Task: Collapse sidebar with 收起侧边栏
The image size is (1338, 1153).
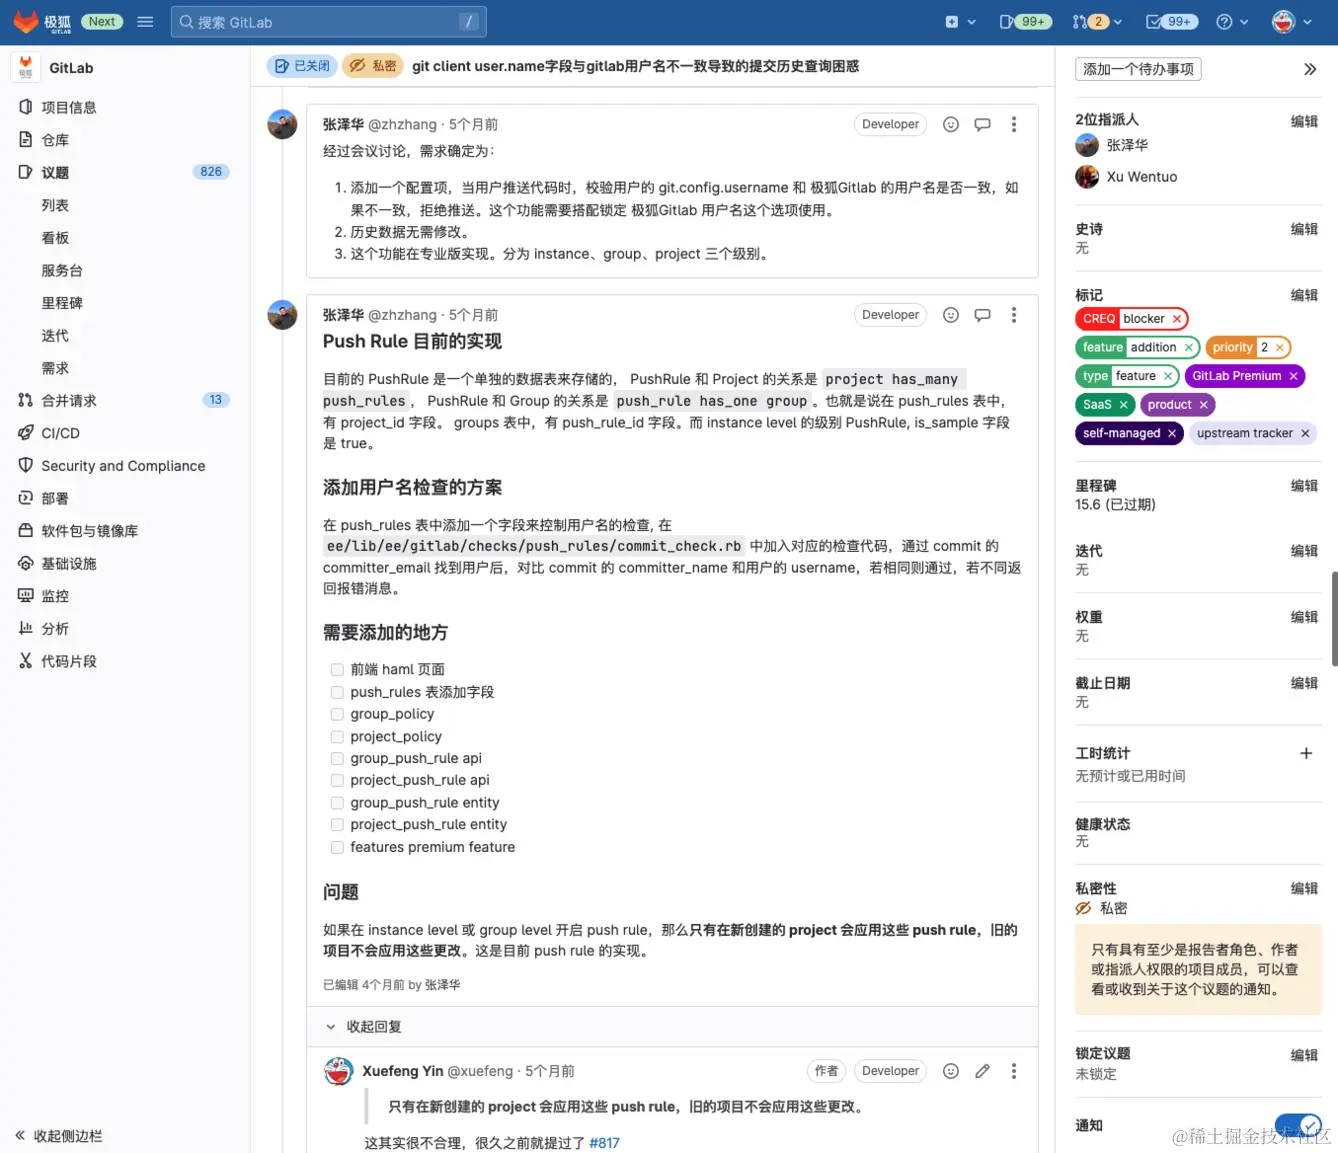Action: coord(59,1135)
